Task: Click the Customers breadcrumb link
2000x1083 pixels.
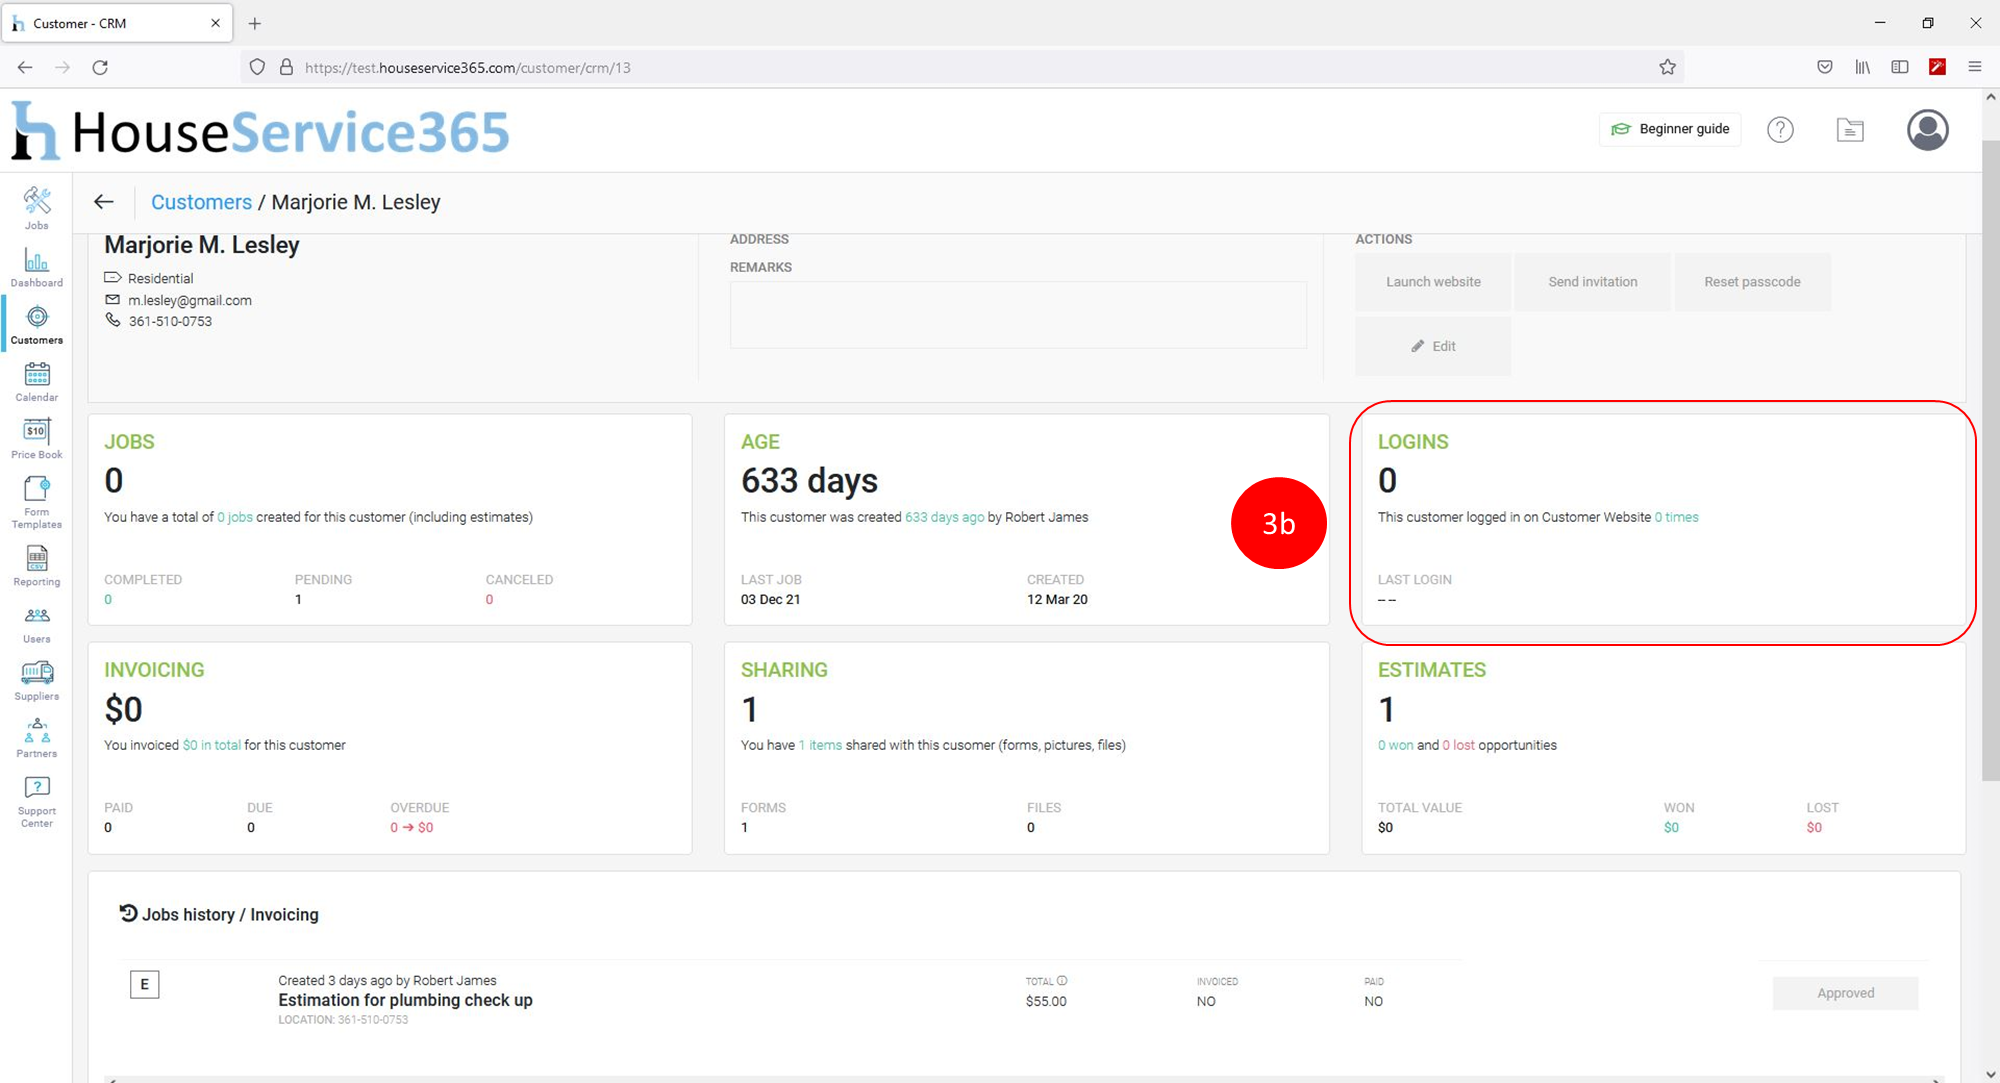Action: pyautogui.click(x=201, y=202)
